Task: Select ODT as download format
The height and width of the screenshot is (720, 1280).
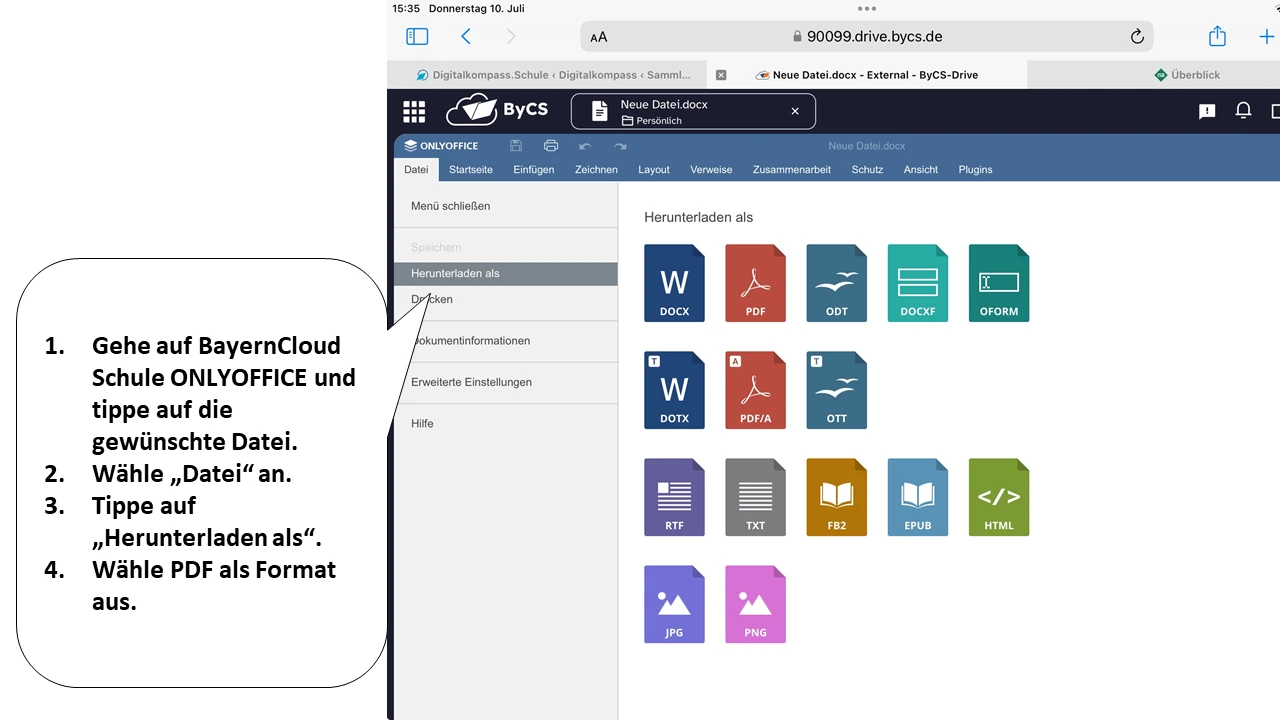Action: pos(836,283)
